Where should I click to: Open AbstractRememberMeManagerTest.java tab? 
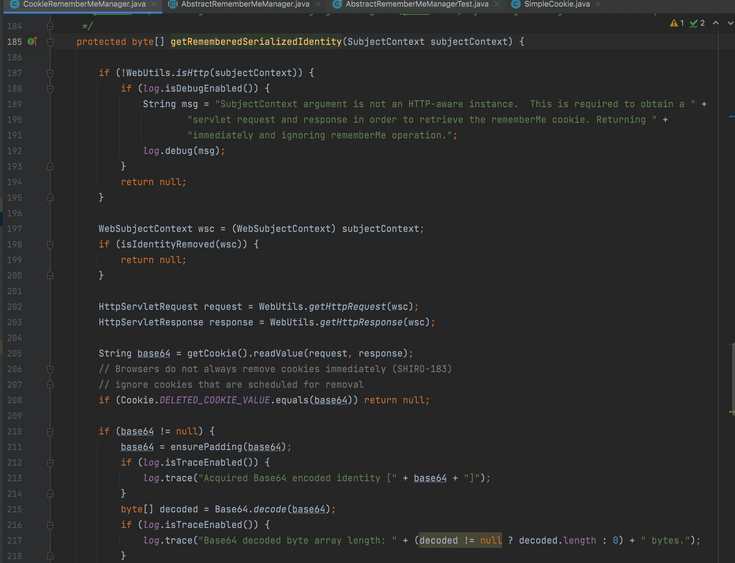click(x=416, y=4)
